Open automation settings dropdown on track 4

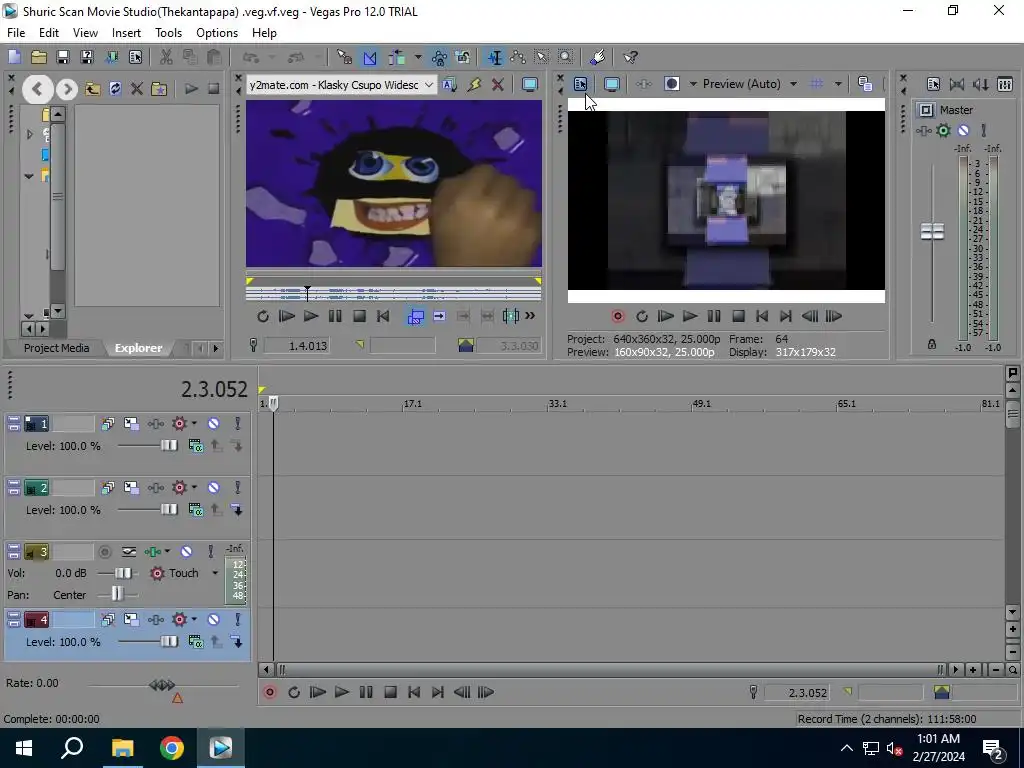click(x=194, y=620)
